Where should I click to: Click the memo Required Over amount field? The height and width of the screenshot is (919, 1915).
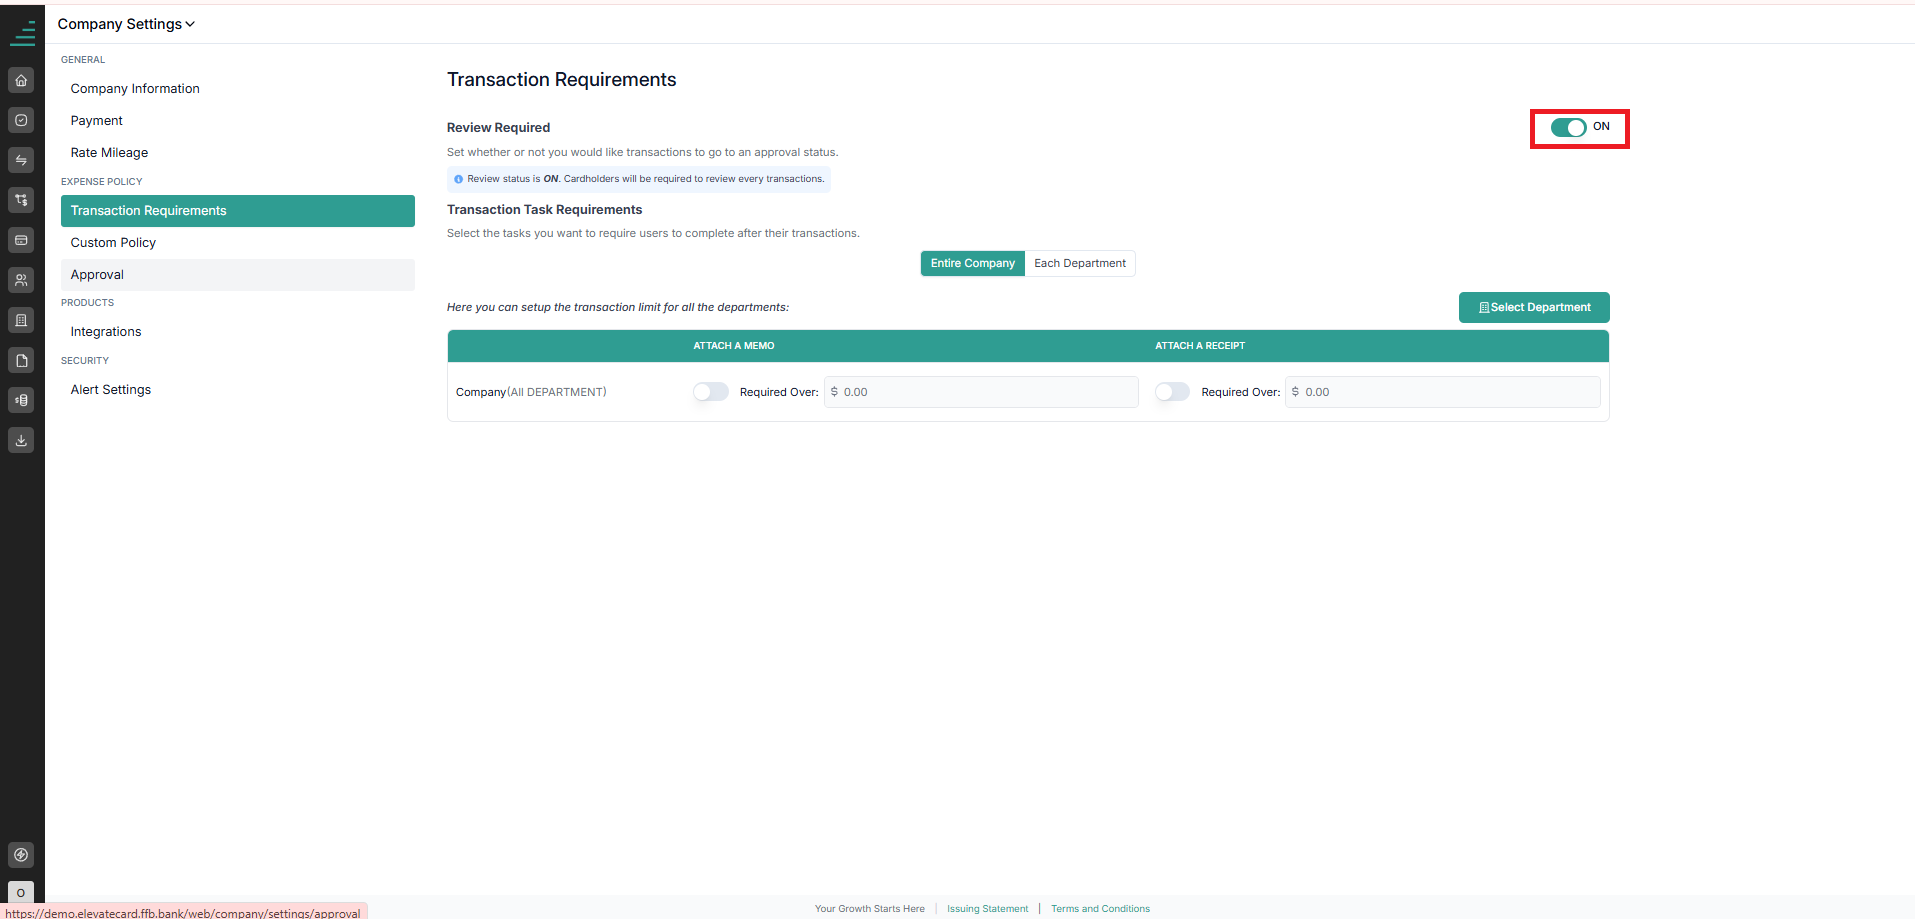(981, 392)
